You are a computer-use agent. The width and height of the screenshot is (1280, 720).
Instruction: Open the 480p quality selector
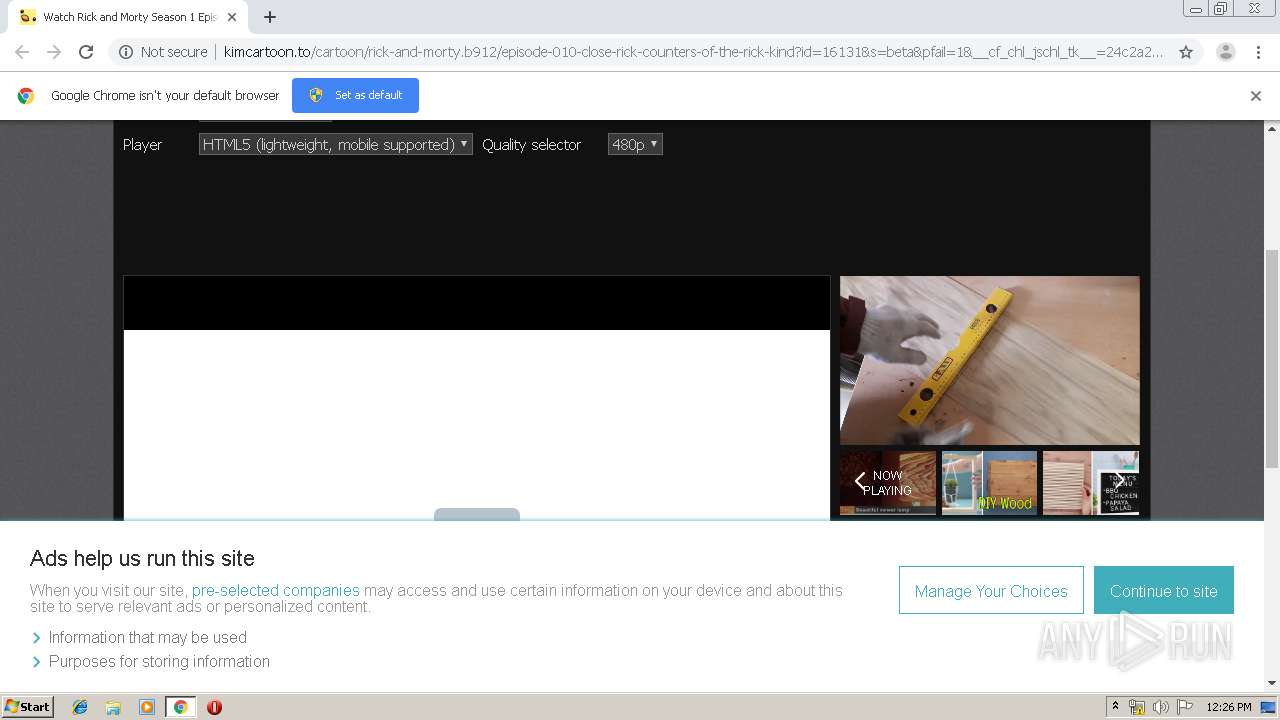point(635,144)
